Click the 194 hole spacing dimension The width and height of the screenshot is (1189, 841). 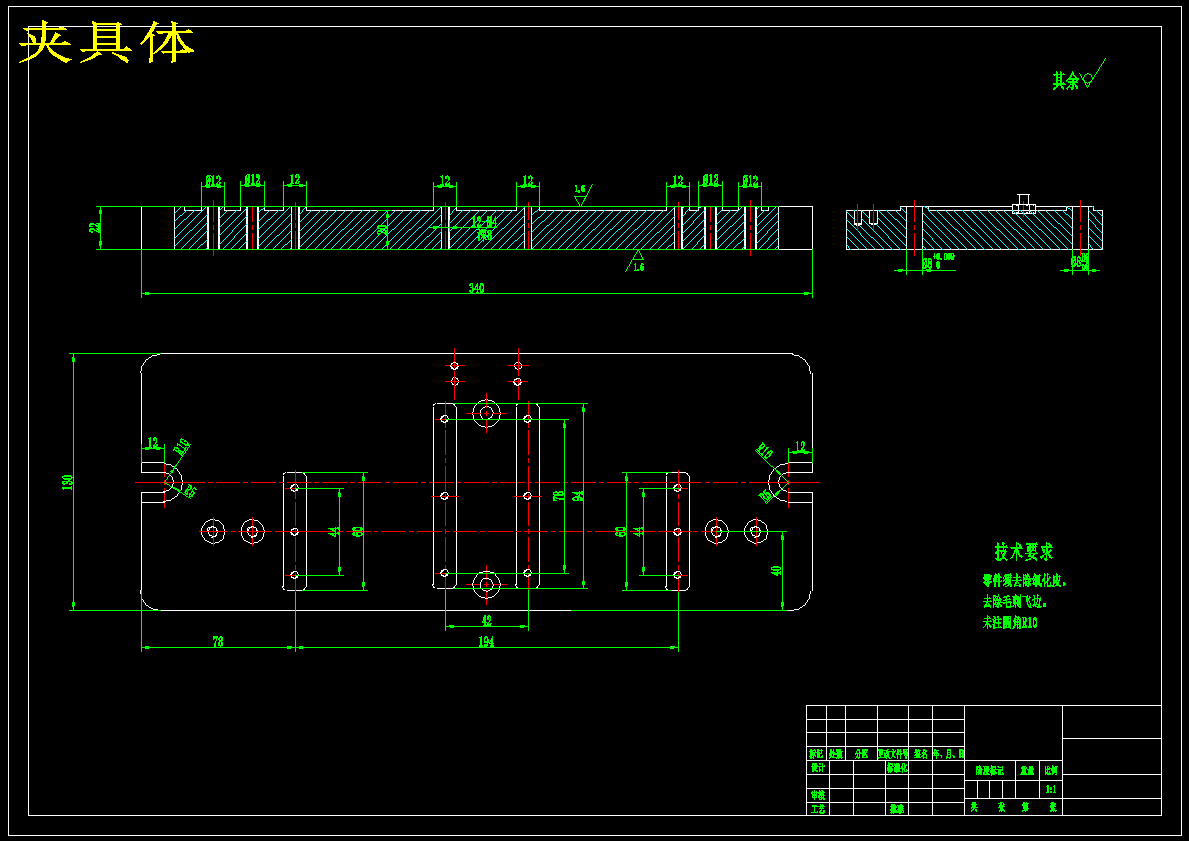486,642
